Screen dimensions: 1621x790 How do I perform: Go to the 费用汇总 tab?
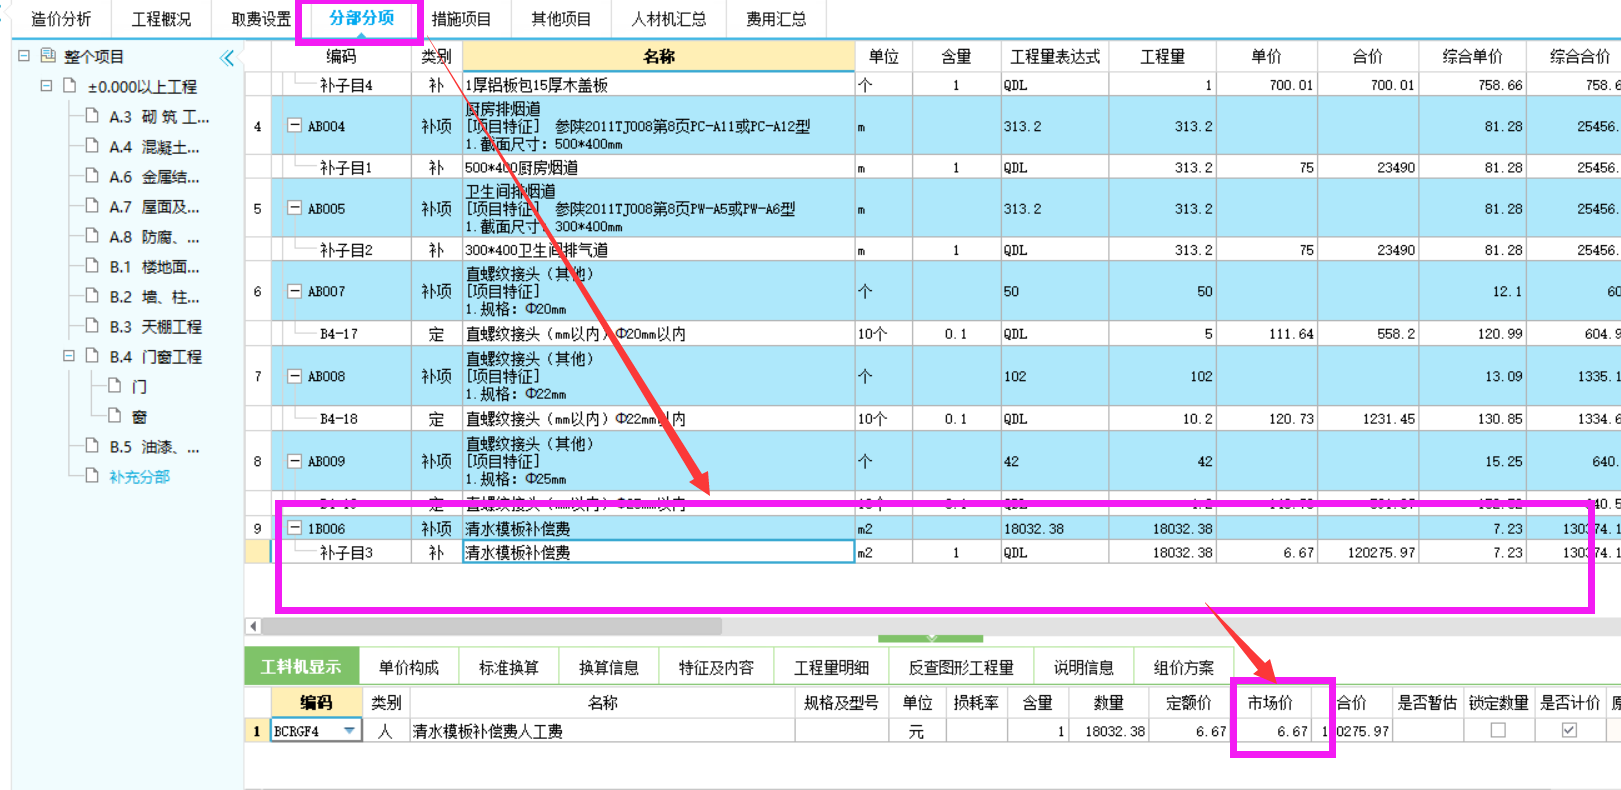click(x=776, y=19)
